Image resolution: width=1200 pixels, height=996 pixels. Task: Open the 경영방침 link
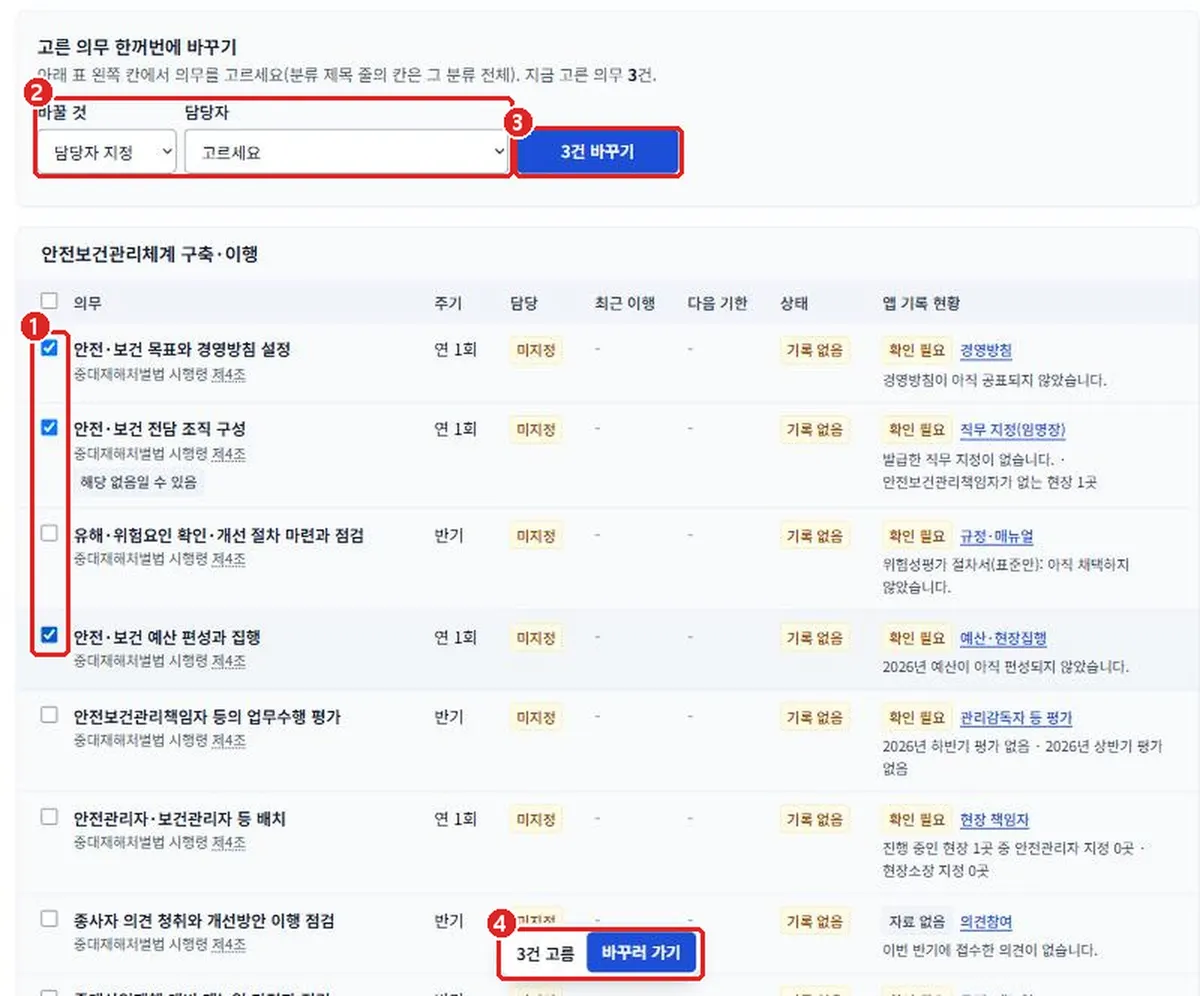point(986,350)
